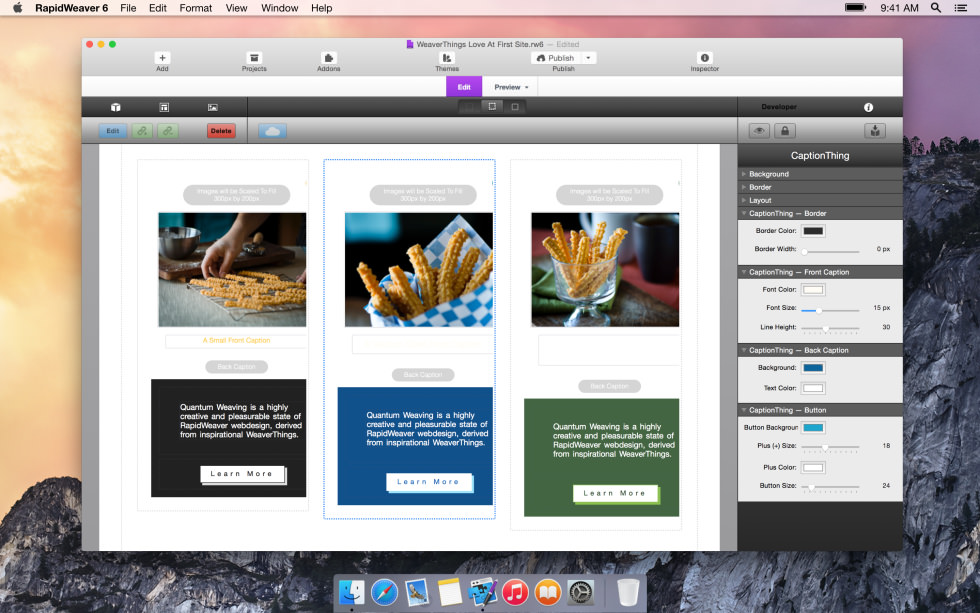Toggle the eye visibility button

(759, 131)
